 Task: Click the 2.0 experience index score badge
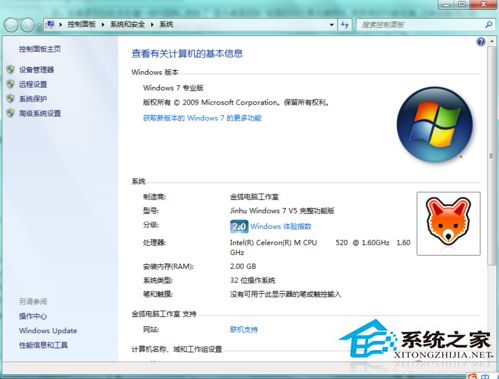(239, 227)
